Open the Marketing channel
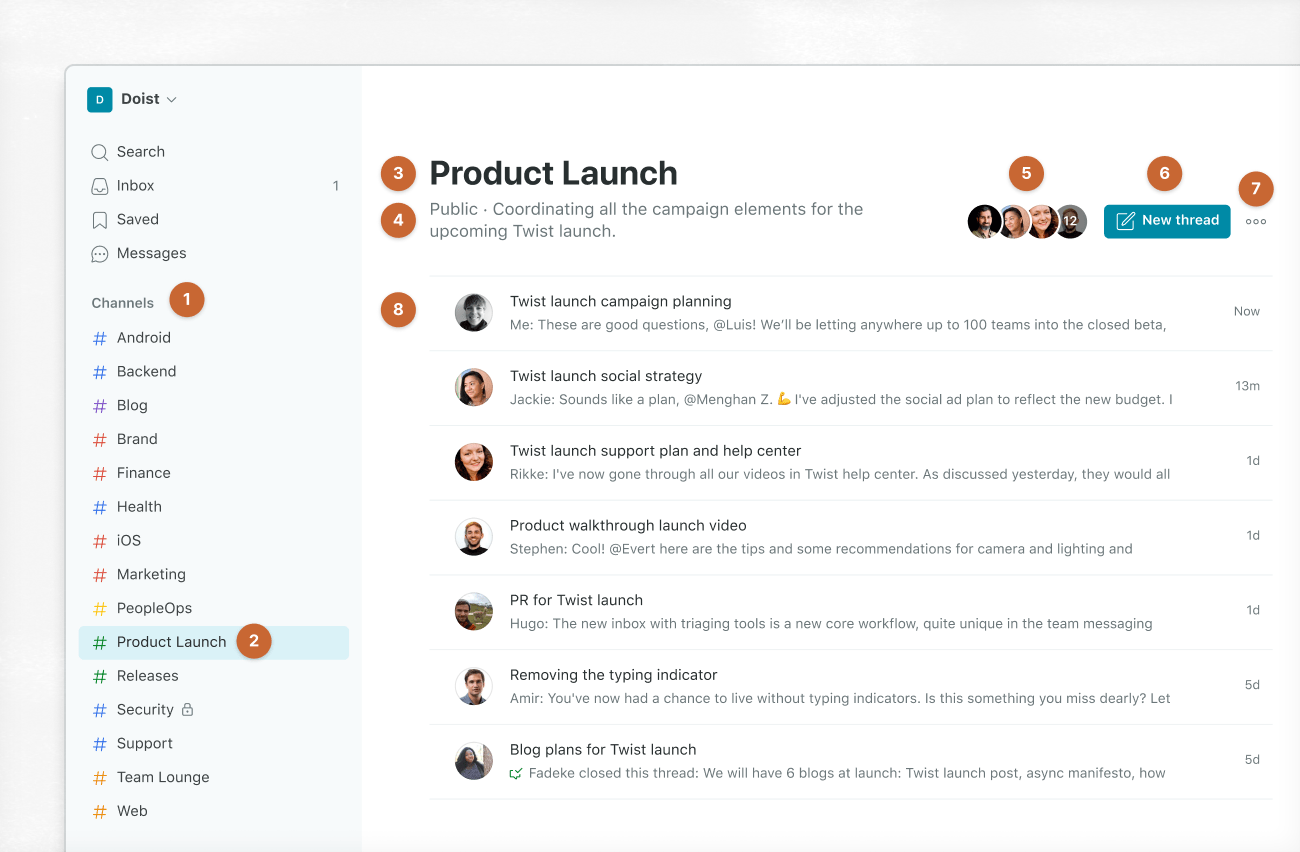This screenshot has width=1300, height=852. tap(151, 574)
